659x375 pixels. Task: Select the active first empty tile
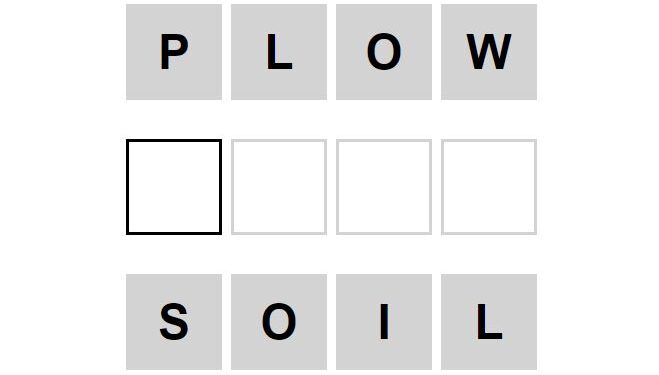[x=174, y=187]
